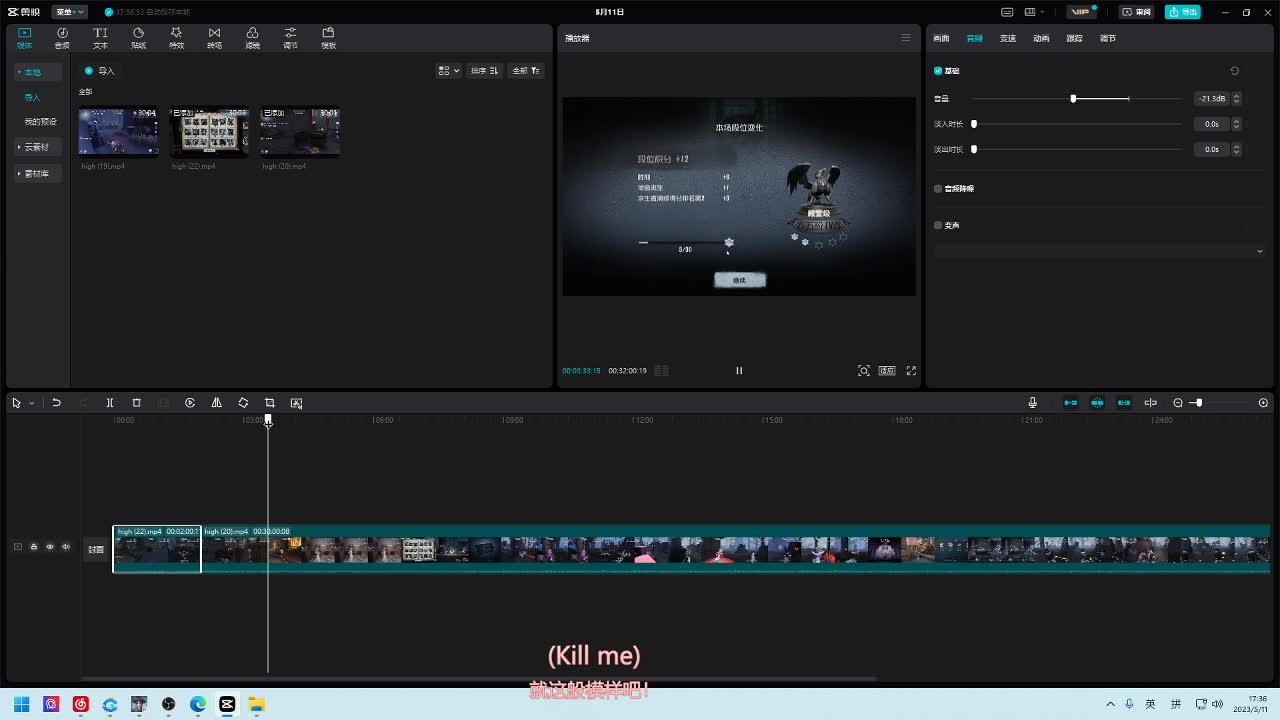Click the VIP membership button
This screenshot has width=1280, height=720.
click(1081, 12)
